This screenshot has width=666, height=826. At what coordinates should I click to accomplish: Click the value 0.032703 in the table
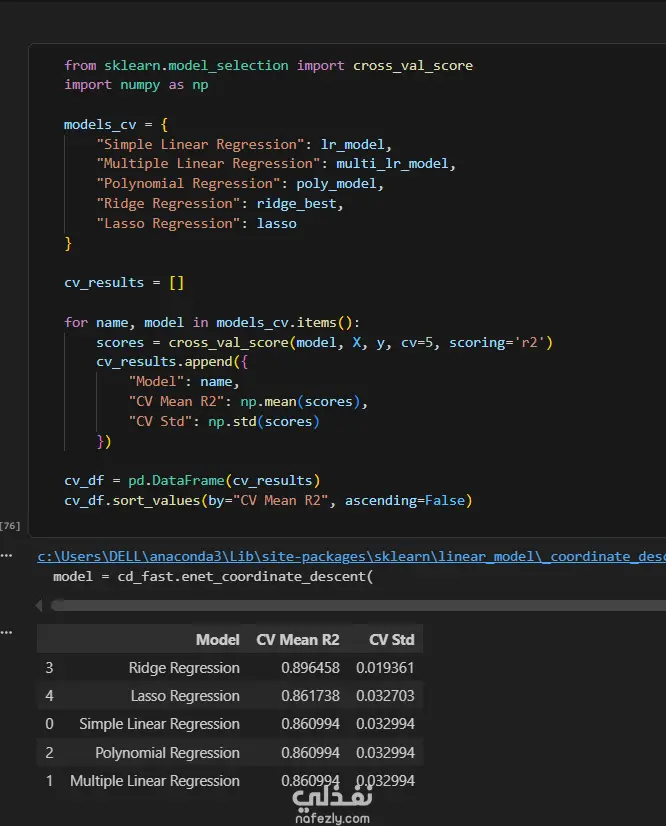pyautogui.click(x=385, y=696)
